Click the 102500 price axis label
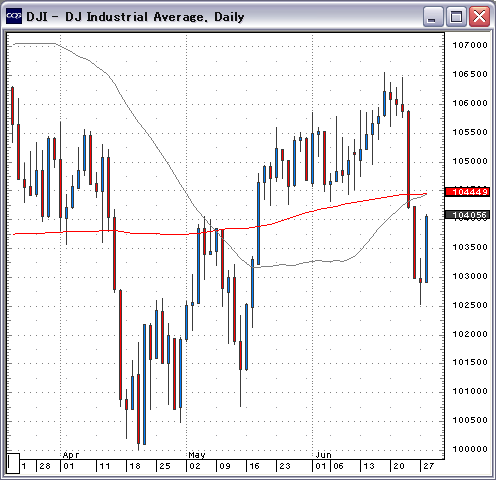 point(470,305)
